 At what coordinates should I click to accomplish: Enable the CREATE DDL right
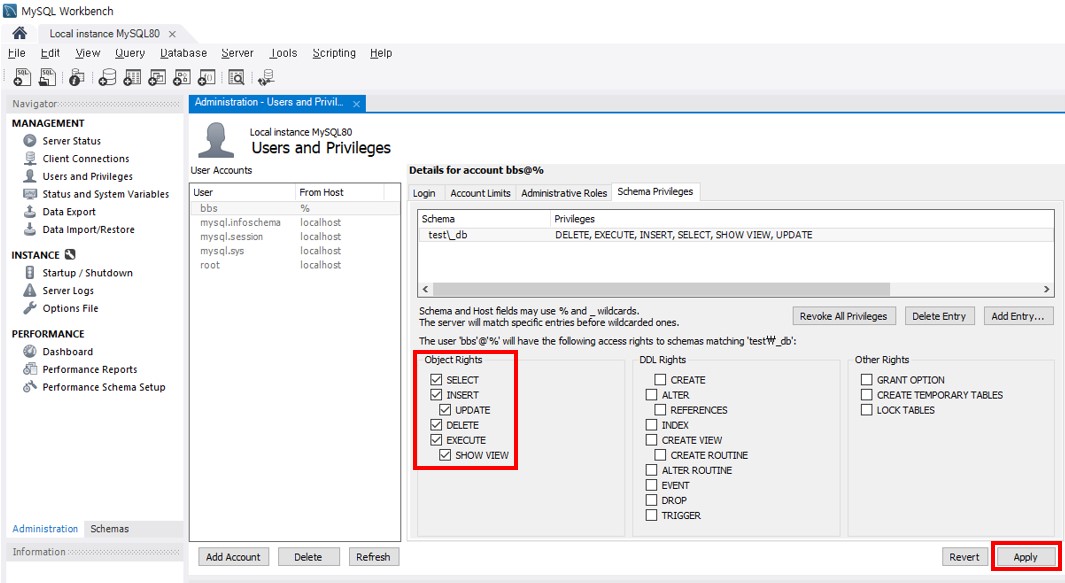click(x=660, y=380)
